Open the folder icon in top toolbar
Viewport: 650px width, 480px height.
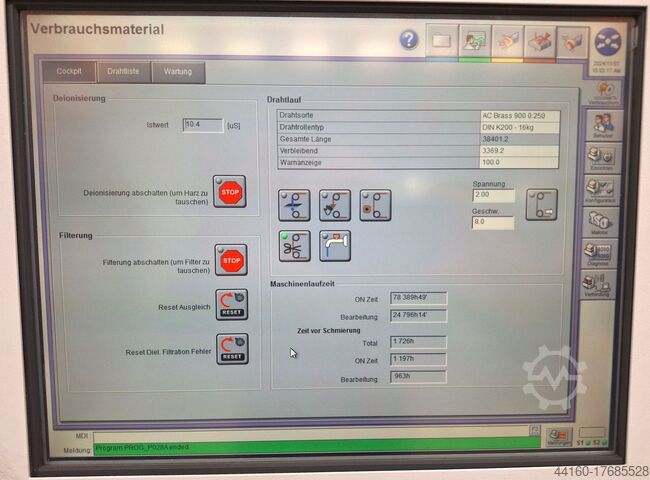pyautogui.click(x=441, y=39)
